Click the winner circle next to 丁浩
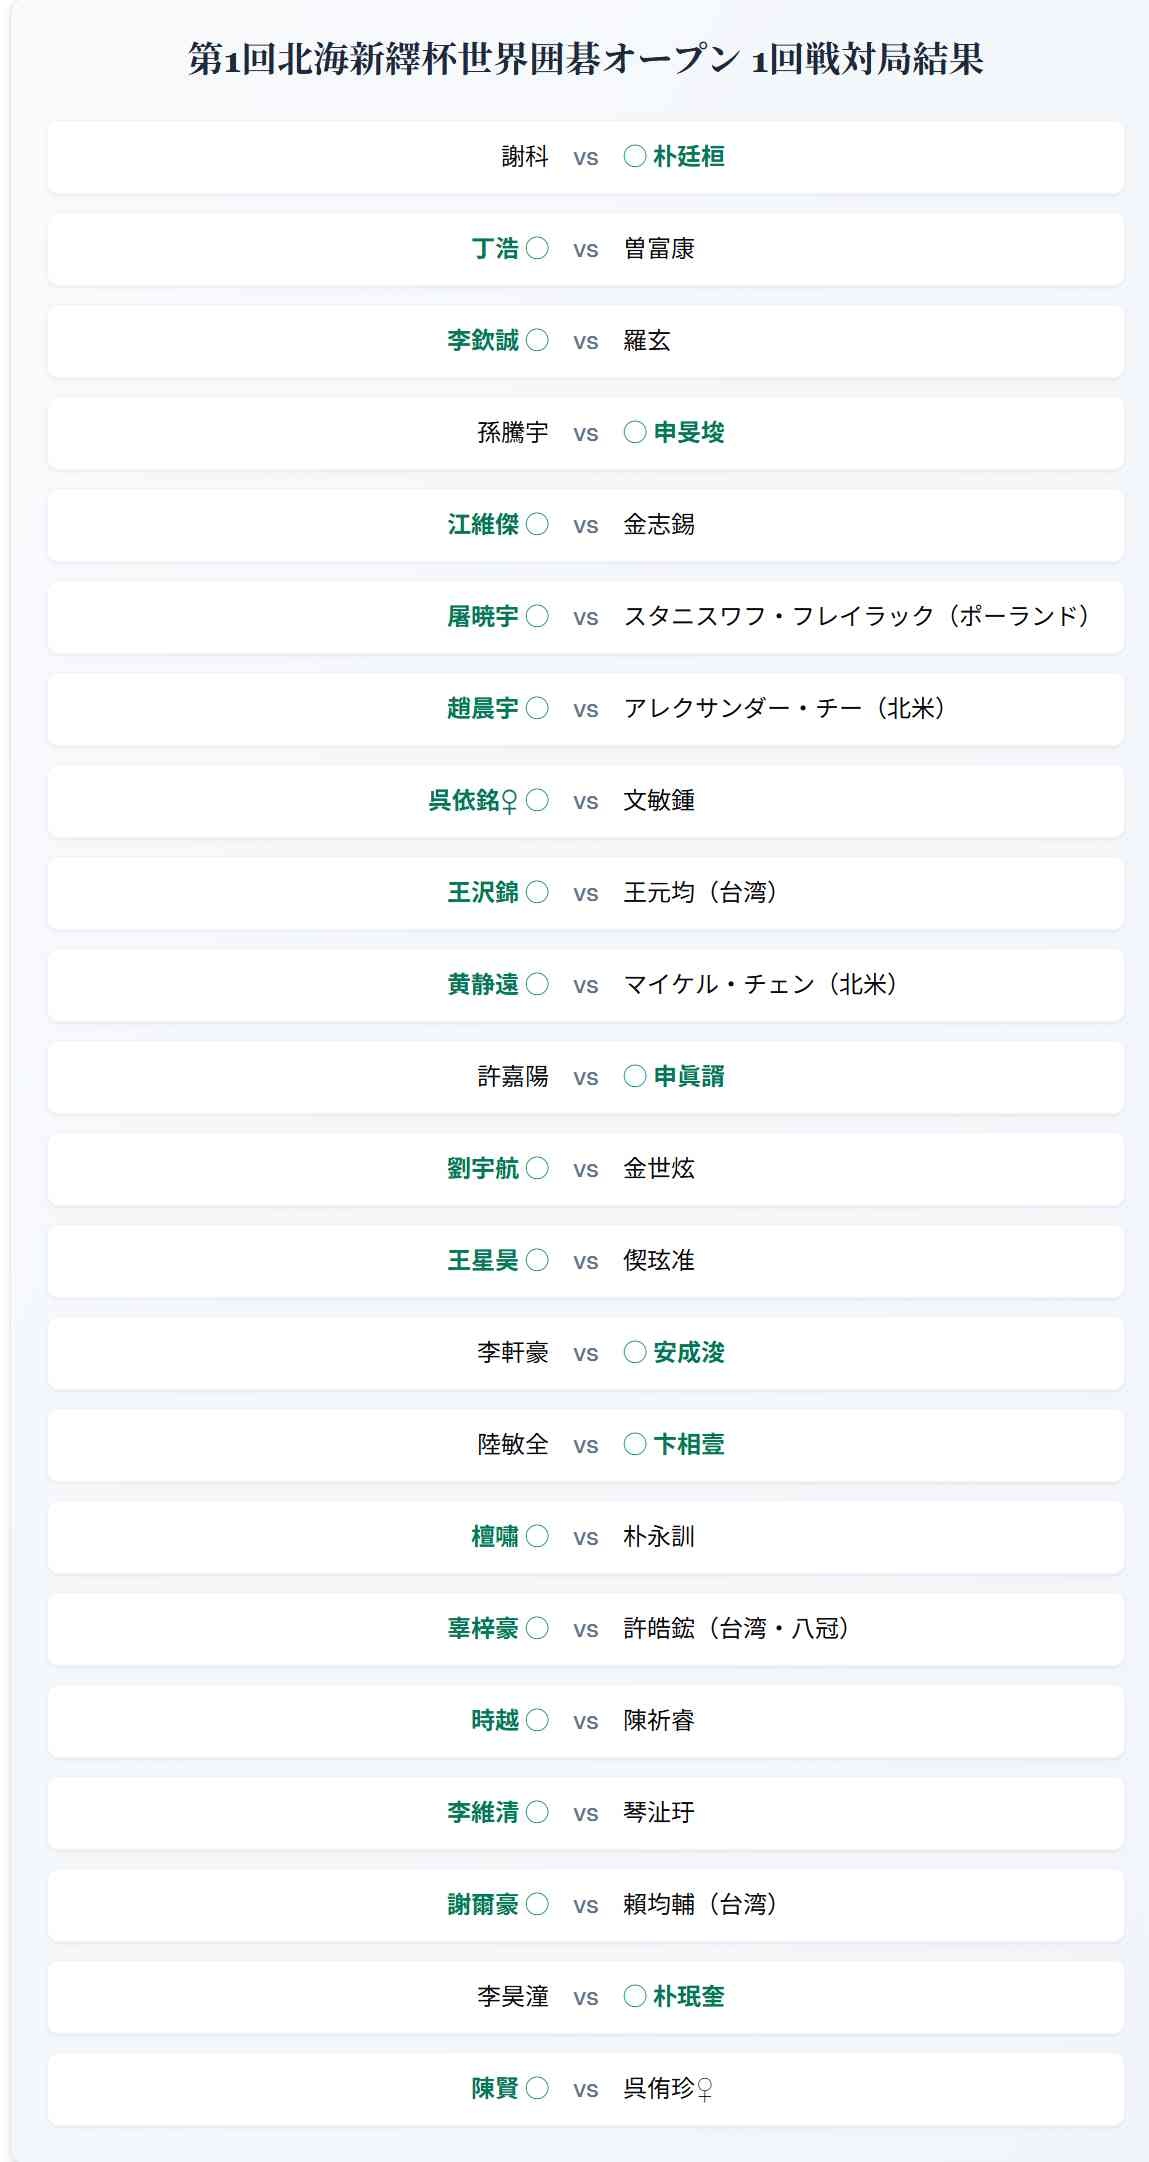The width and height of the screenshot is (1149, 2162). (537, 248)
